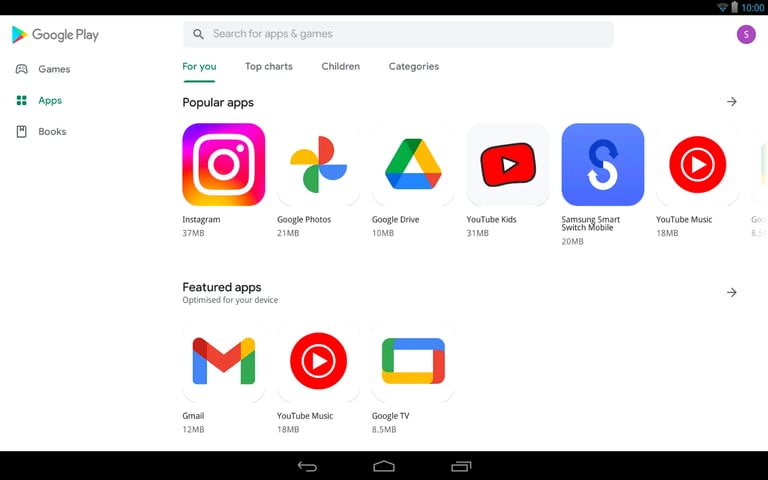
Task: Tap the Android recent apps button
Action: (461, 466)
